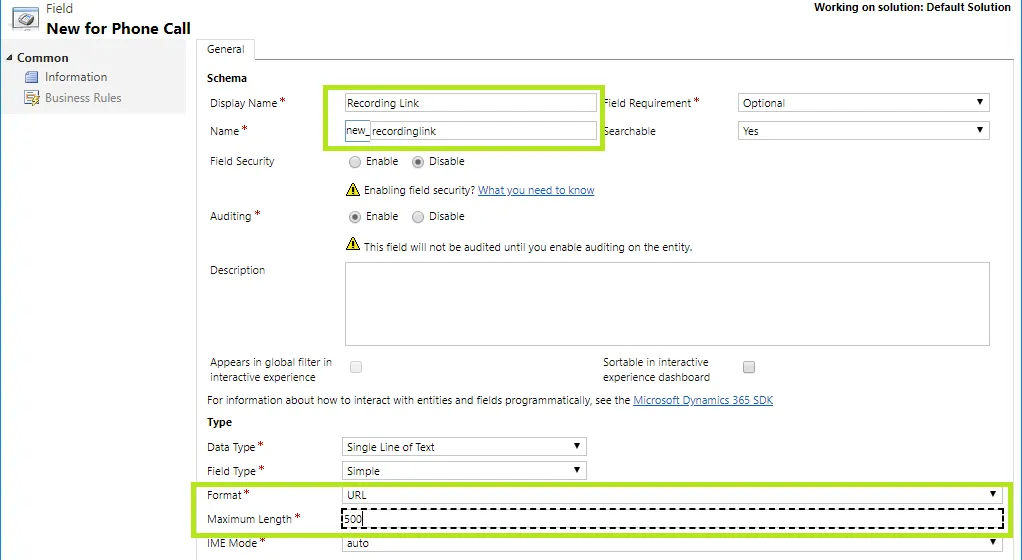The height and width of the screenshot is (560, 1022).
Task: Click the new_ prefix in Name field
Action: pyautogui.click(x=357, y=130)
